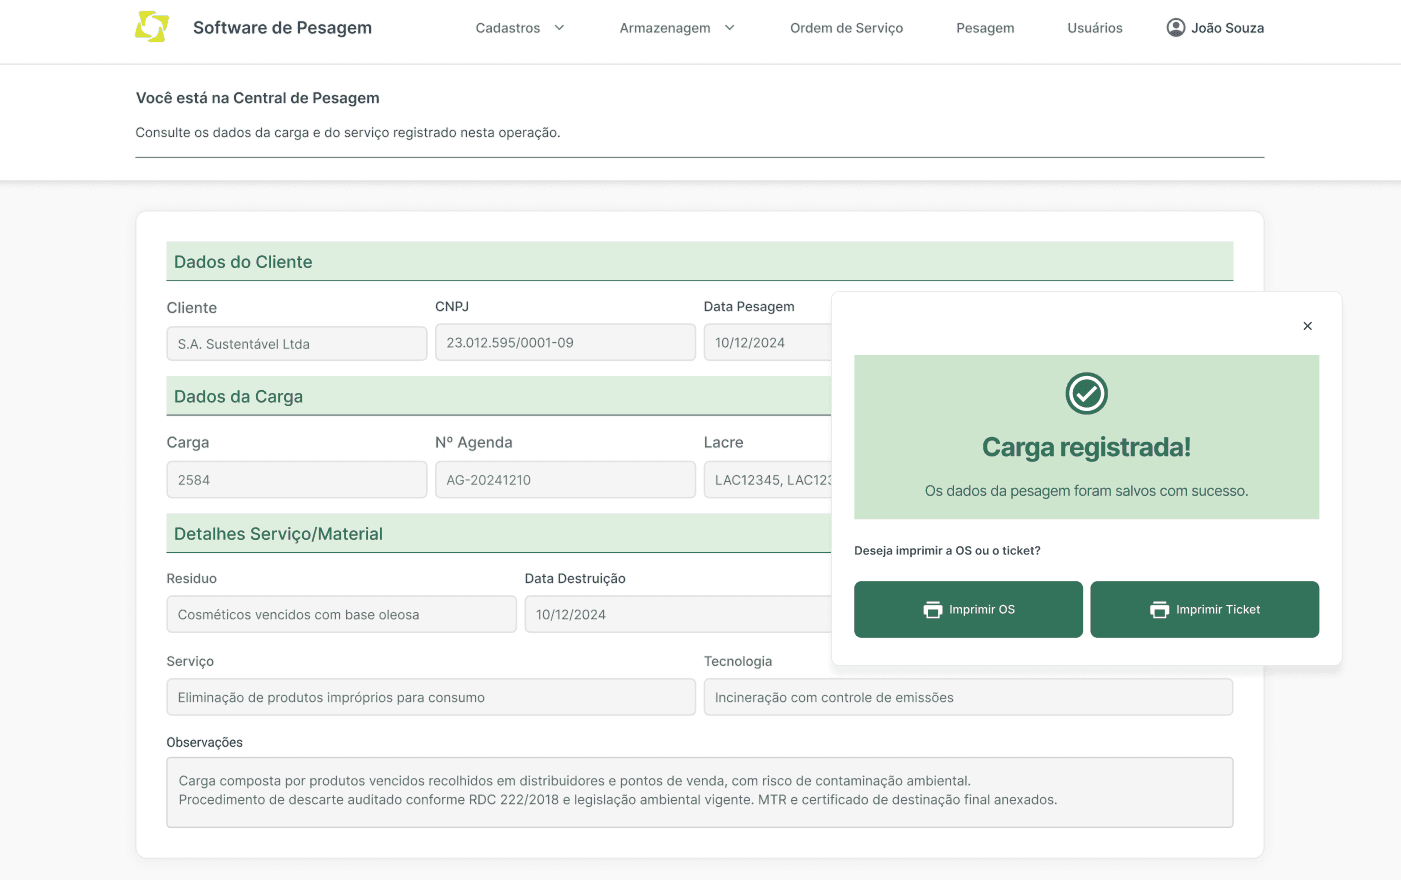Click the Carga registrada! heading
The image size is (1401, 880).
coord(1086,447)
